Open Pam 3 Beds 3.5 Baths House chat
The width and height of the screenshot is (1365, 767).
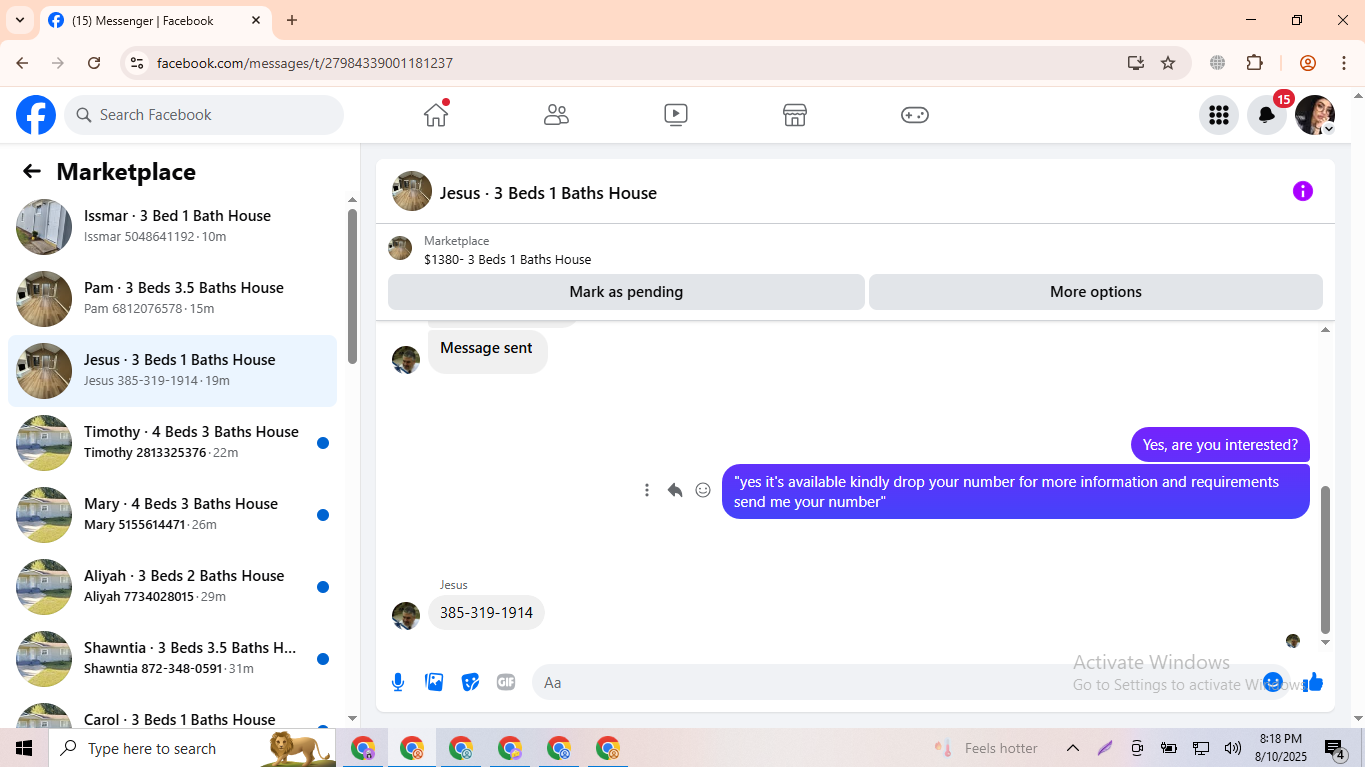click(x=172, y=299)
